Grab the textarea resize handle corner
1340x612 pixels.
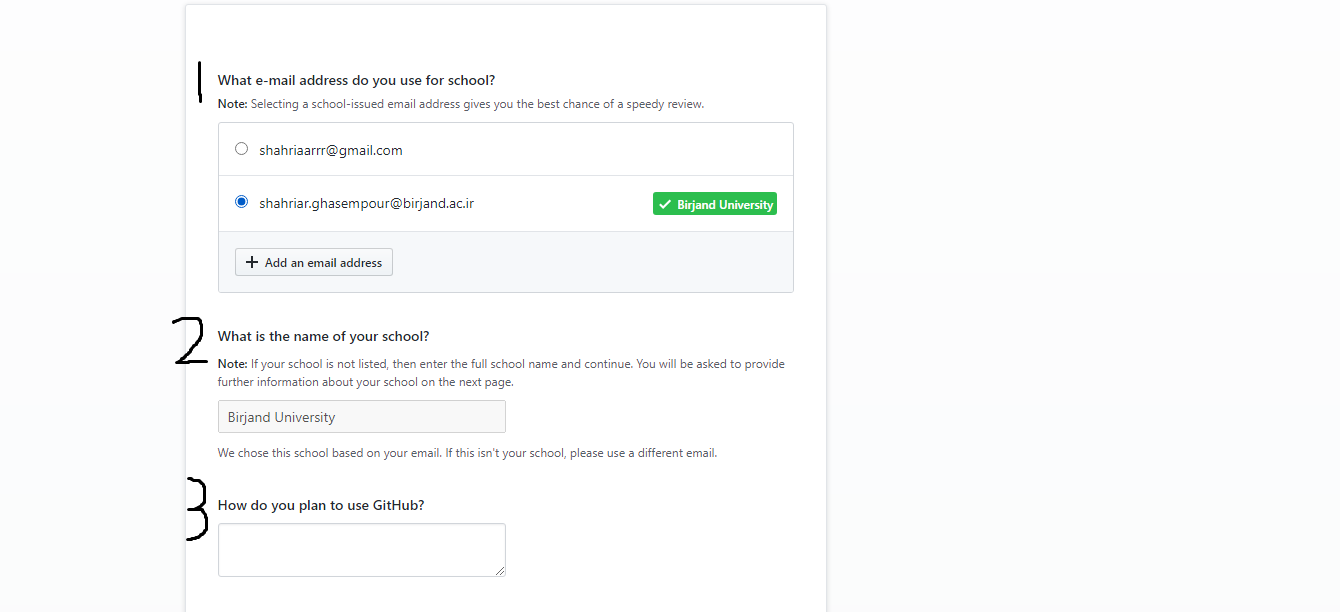500,571
